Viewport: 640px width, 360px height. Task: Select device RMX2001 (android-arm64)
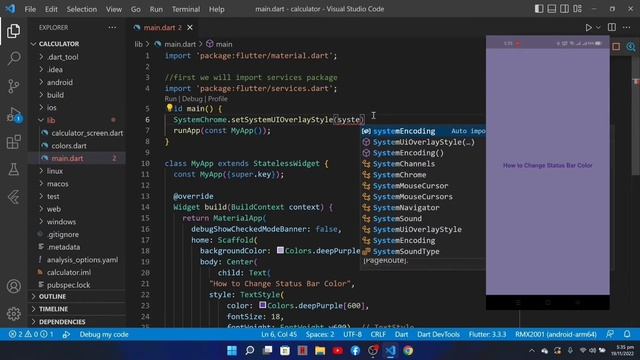pyautogui.click(x=556, y=334)
